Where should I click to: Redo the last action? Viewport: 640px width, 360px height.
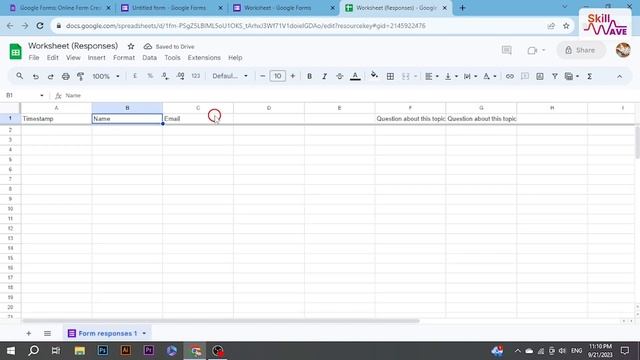click(50, 76)
